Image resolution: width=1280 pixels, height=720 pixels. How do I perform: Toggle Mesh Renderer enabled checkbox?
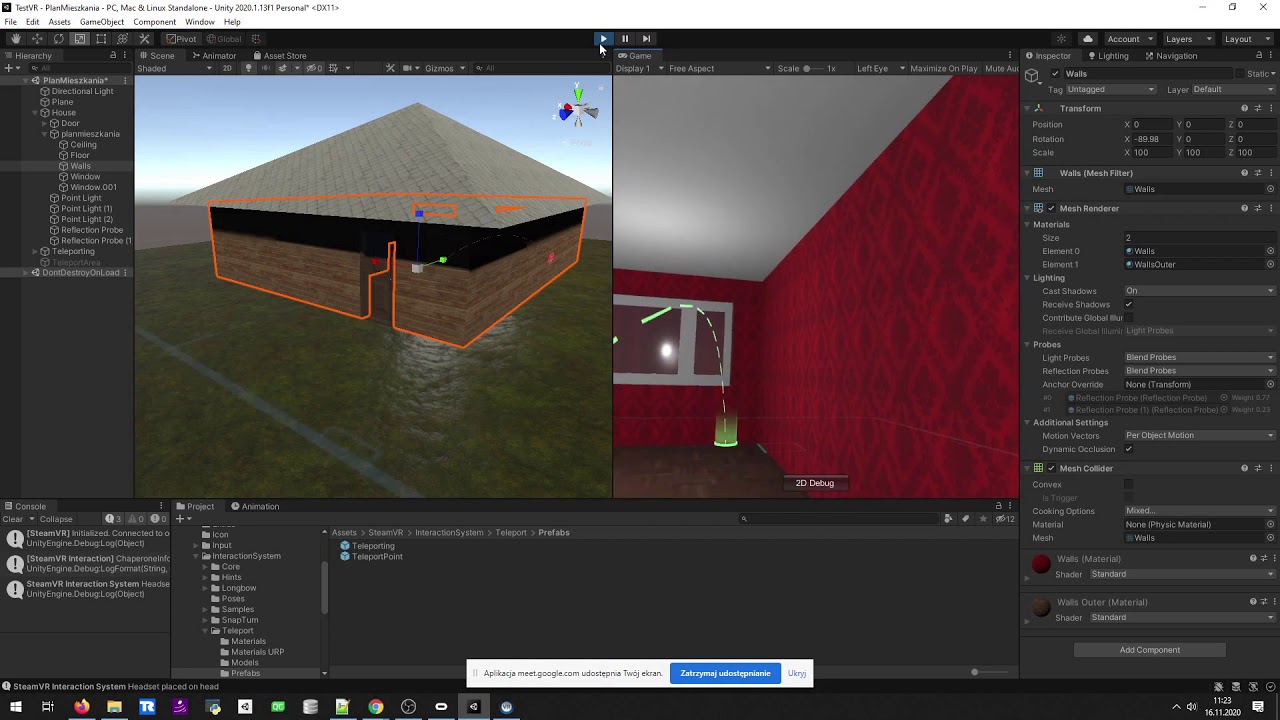pyautogui.click(x=1051, y=208)
